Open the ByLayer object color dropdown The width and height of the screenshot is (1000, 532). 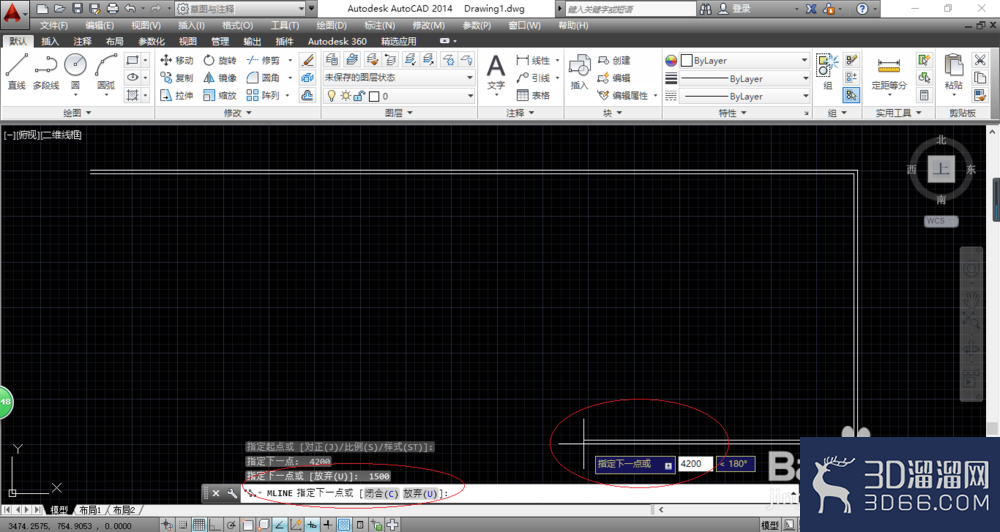click(x=744, y=61)
